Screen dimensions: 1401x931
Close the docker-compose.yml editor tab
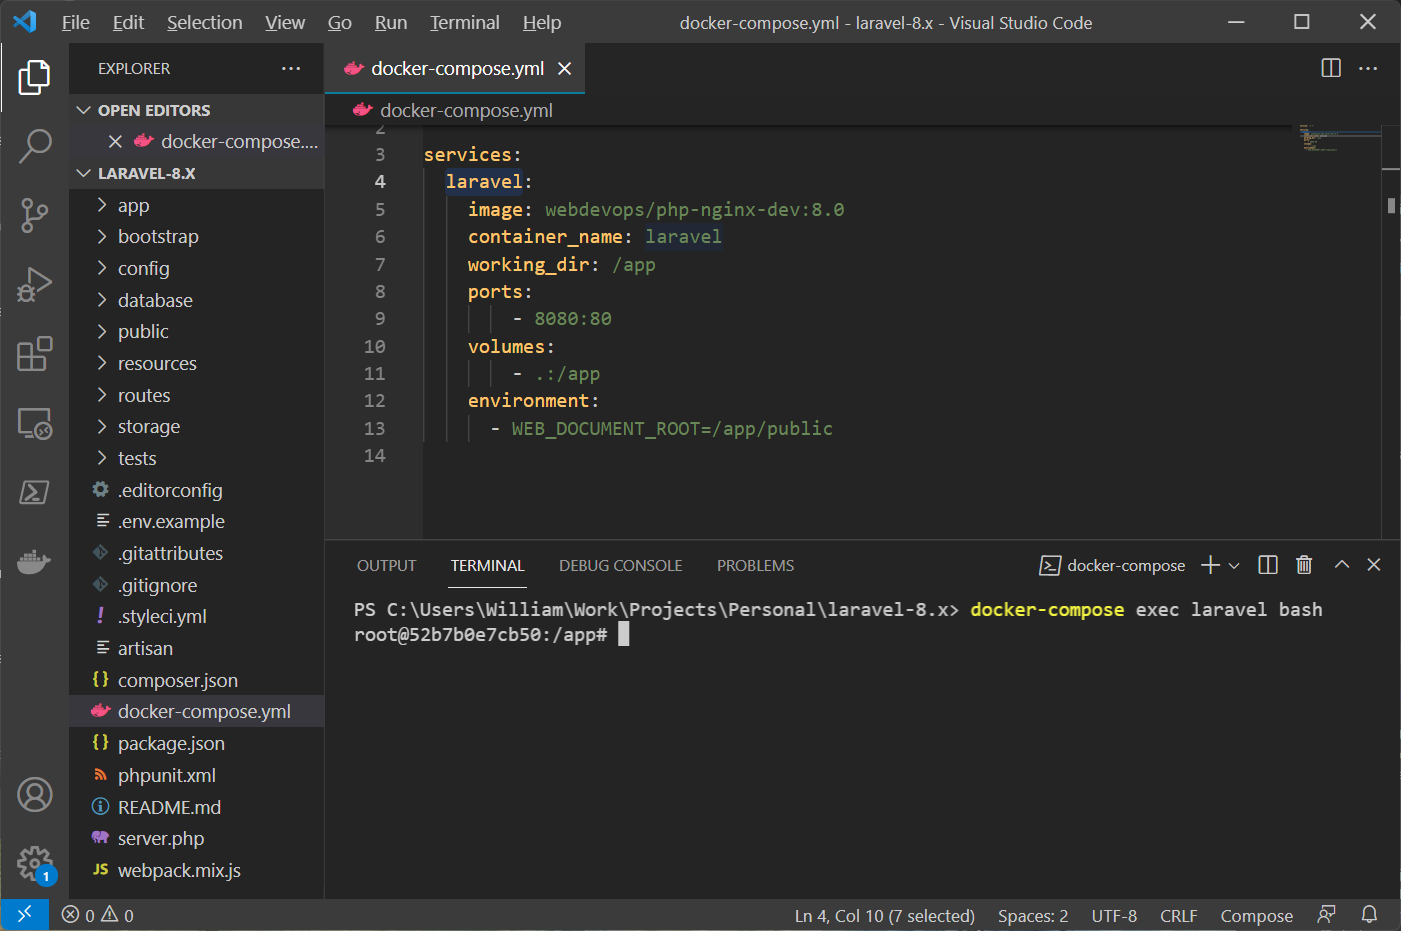564,68
